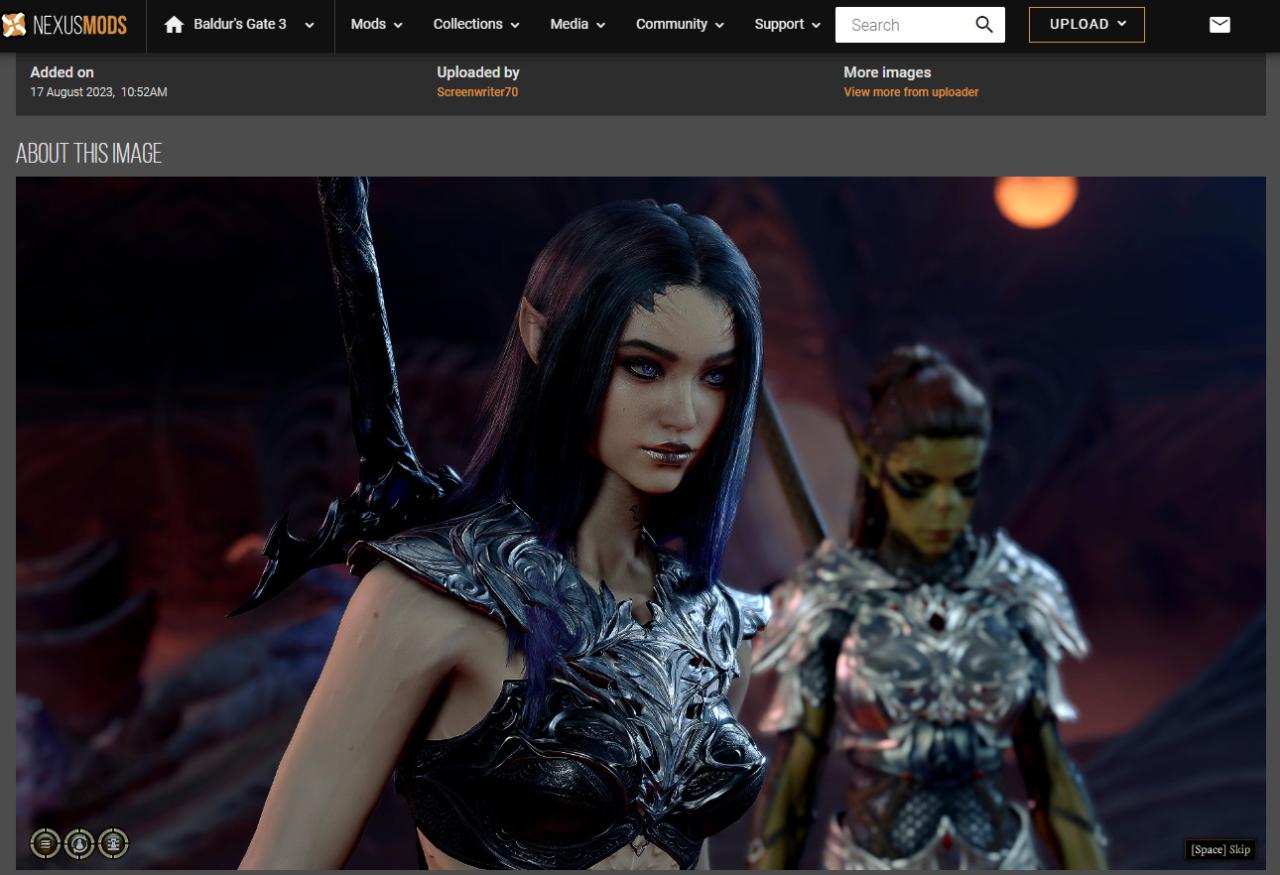The image size is (1280, 875).
Task: Open uploader Screenwriter70's profile link
Action: (x=477, y=92)
